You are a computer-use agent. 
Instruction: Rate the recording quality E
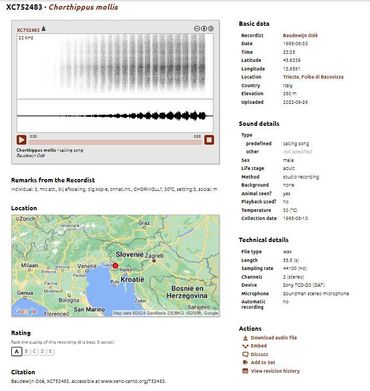click(50, 351)
